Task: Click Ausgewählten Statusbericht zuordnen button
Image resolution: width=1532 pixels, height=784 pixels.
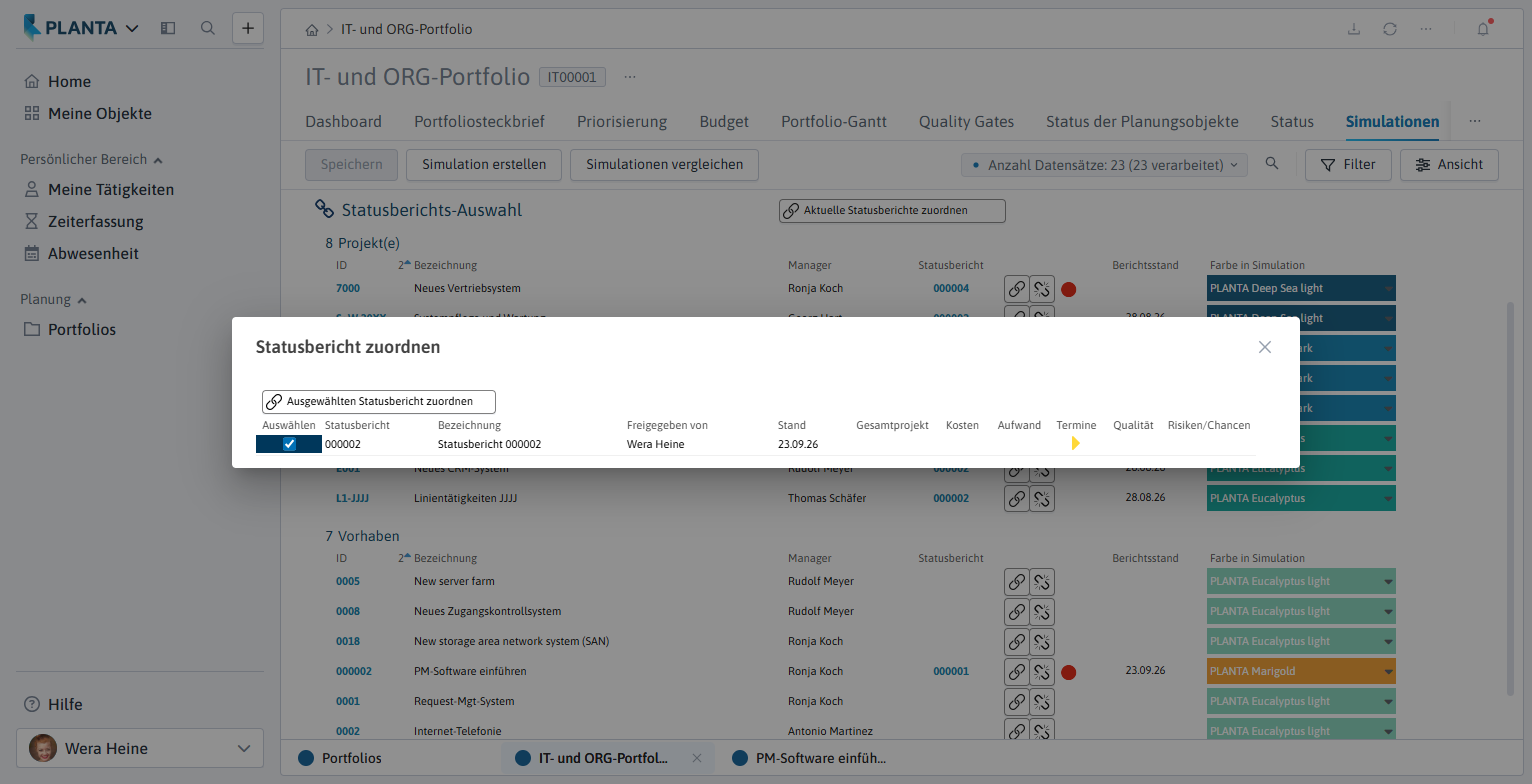Action: pyautogui.click(x=379, y=402)
